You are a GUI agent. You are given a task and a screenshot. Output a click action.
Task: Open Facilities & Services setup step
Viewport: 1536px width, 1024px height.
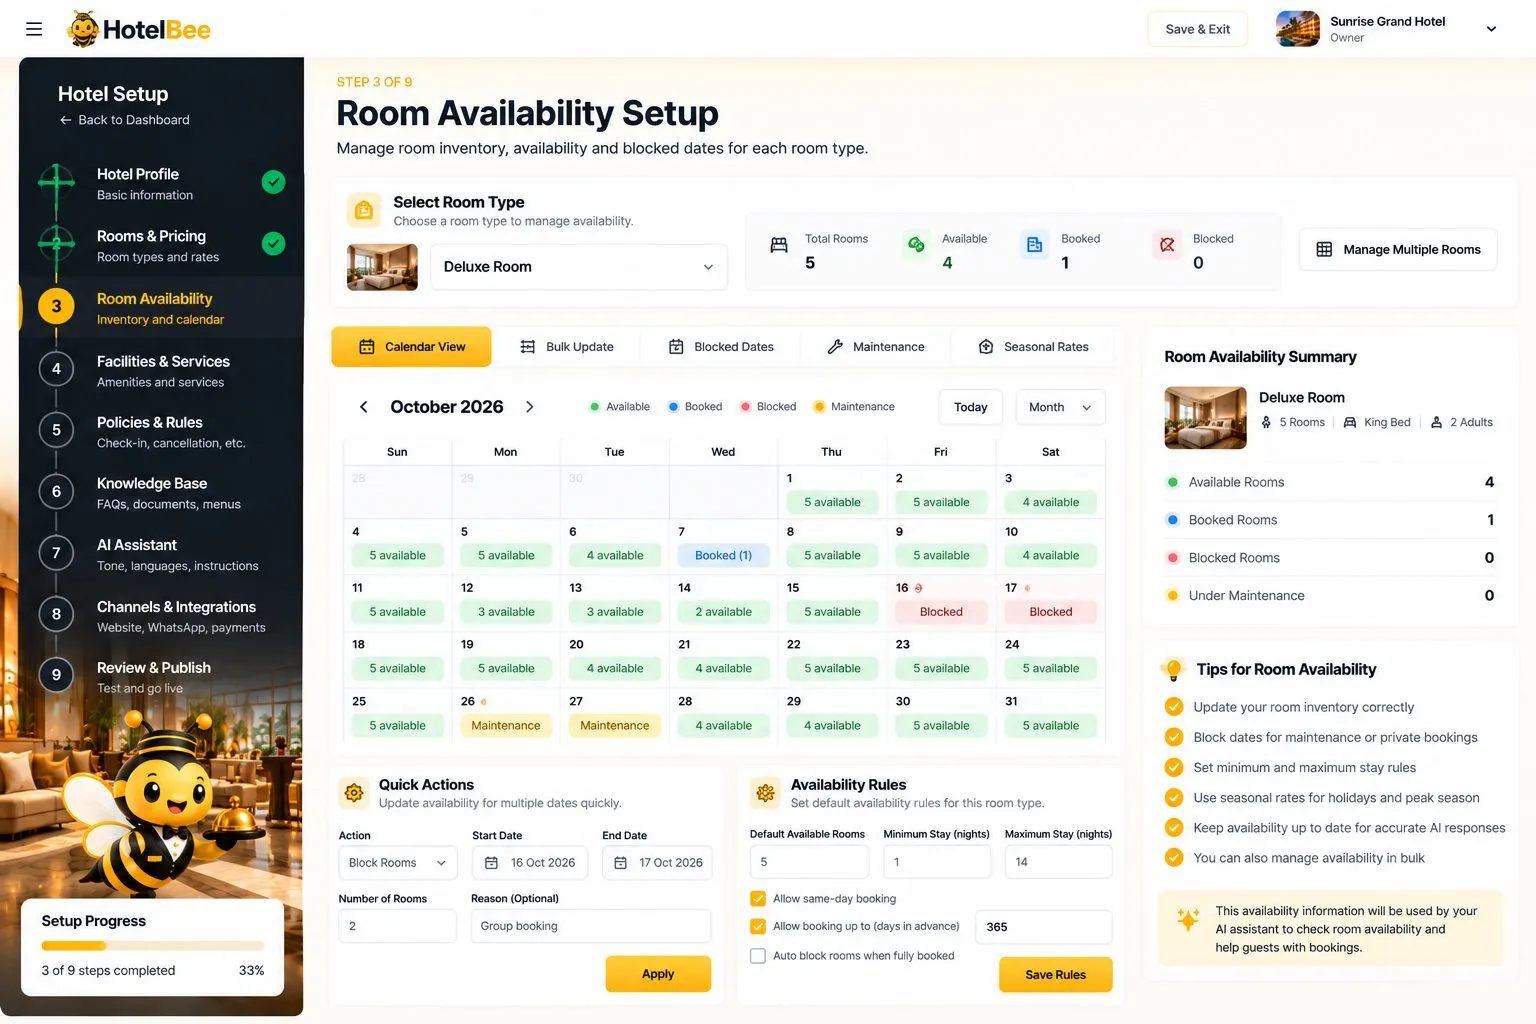163,371
